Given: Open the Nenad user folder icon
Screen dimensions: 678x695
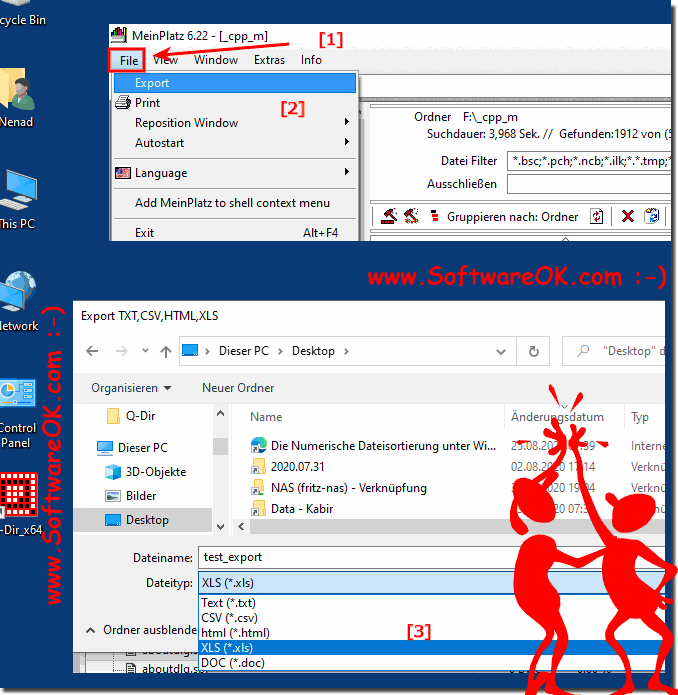Looking at the screenshot, I should (17, 98).
